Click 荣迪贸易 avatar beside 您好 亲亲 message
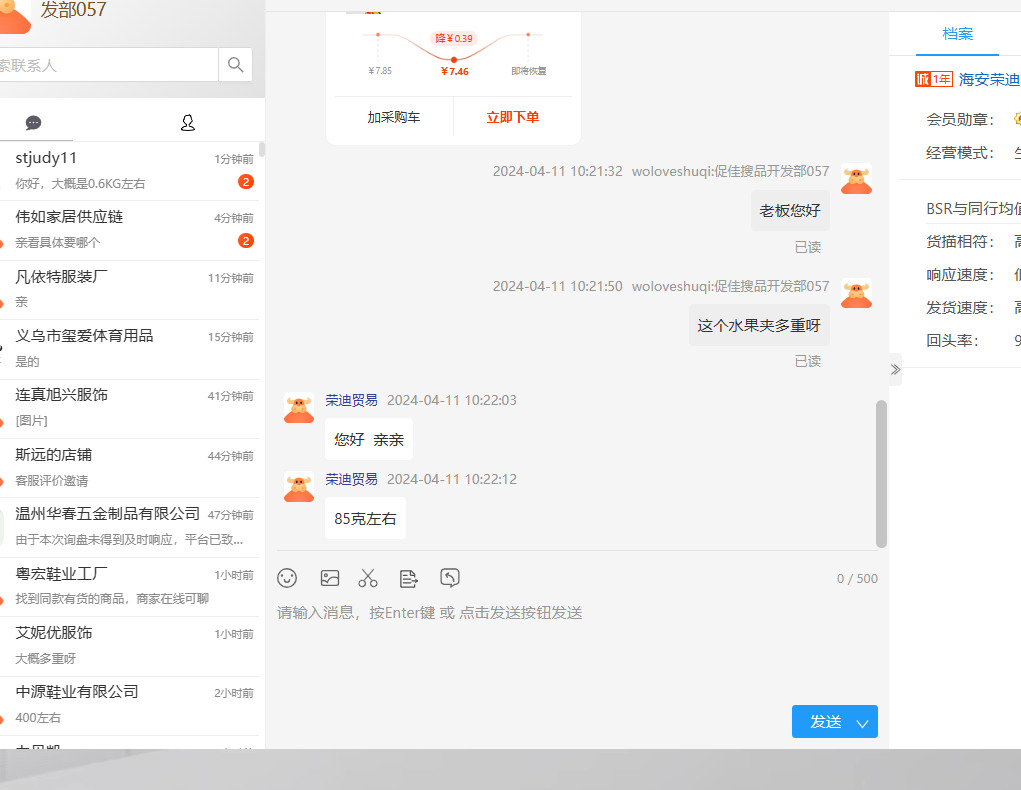This screenshot has width=1021, height=790. [299, 408]
